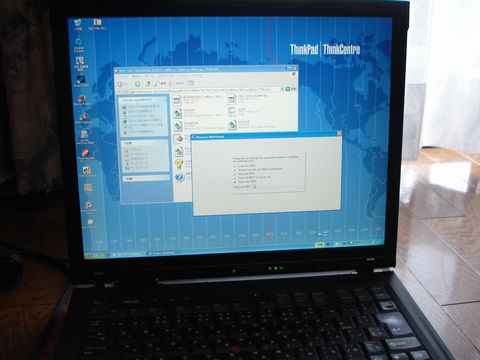480x360 pixels.
Task: Open the Help menu in Explorer window
Action: (197, 76)
